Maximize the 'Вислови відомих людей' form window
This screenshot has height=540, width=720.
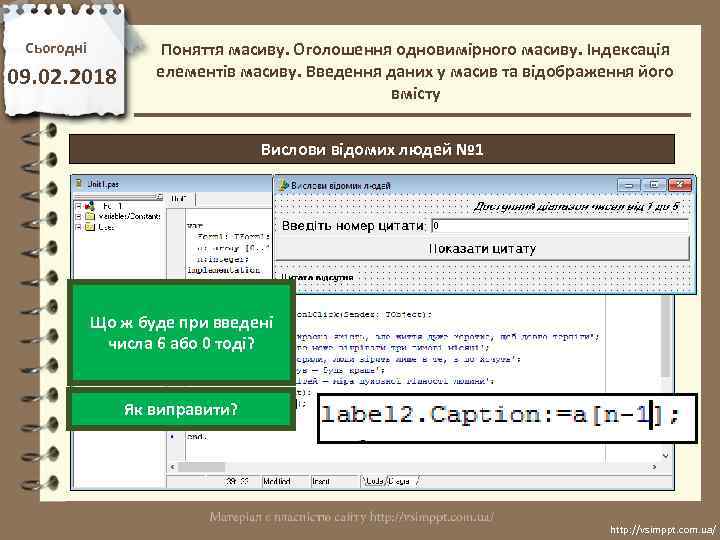coord(654,185)
